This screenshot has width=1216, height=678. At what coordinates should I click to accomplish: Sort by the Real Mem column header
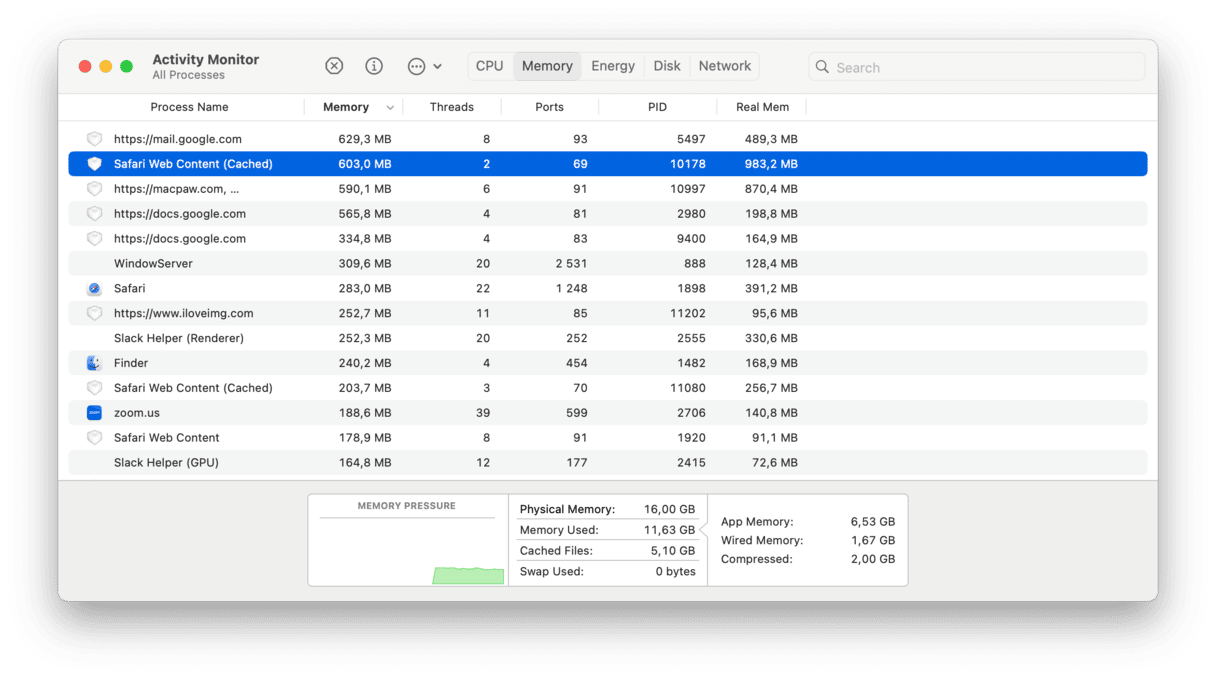click(762, 107)
